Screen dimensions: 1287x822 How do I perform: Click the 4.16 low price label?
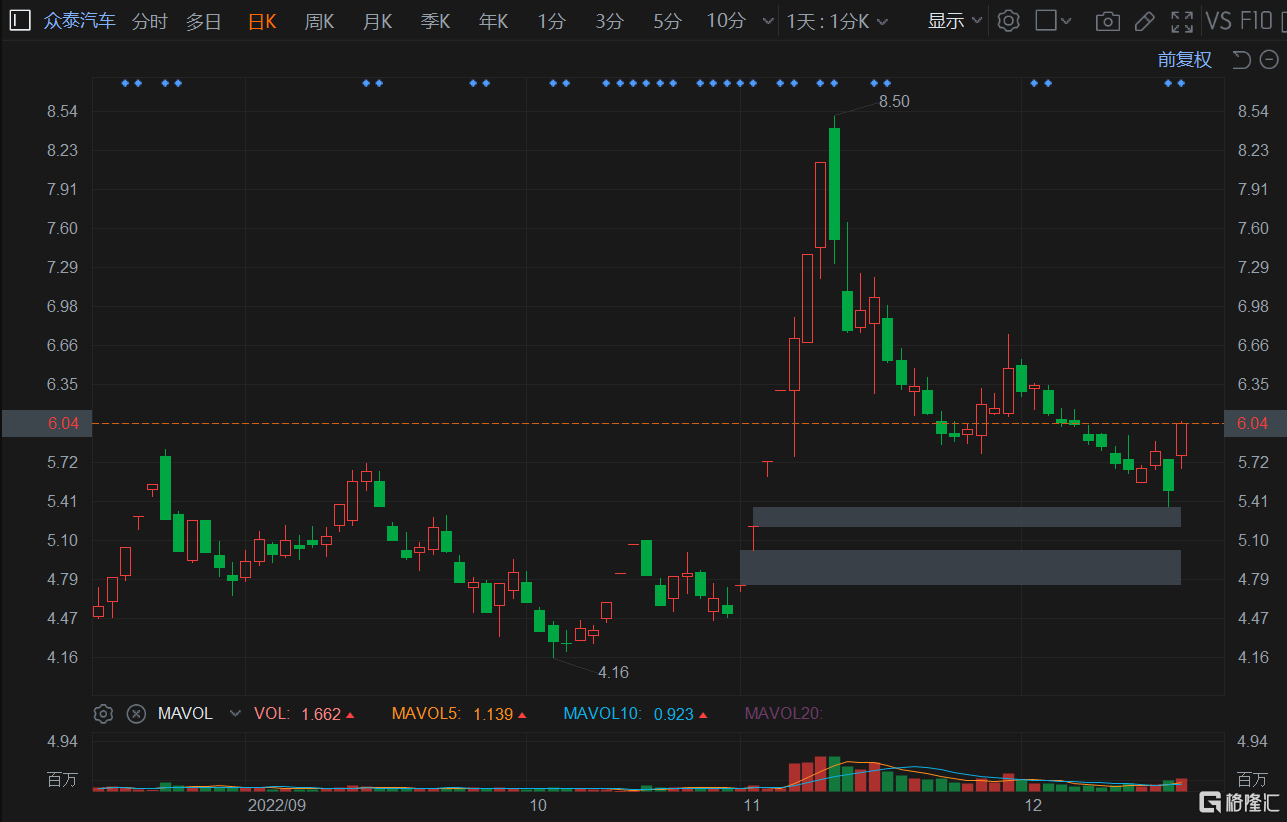pos(613,672)
